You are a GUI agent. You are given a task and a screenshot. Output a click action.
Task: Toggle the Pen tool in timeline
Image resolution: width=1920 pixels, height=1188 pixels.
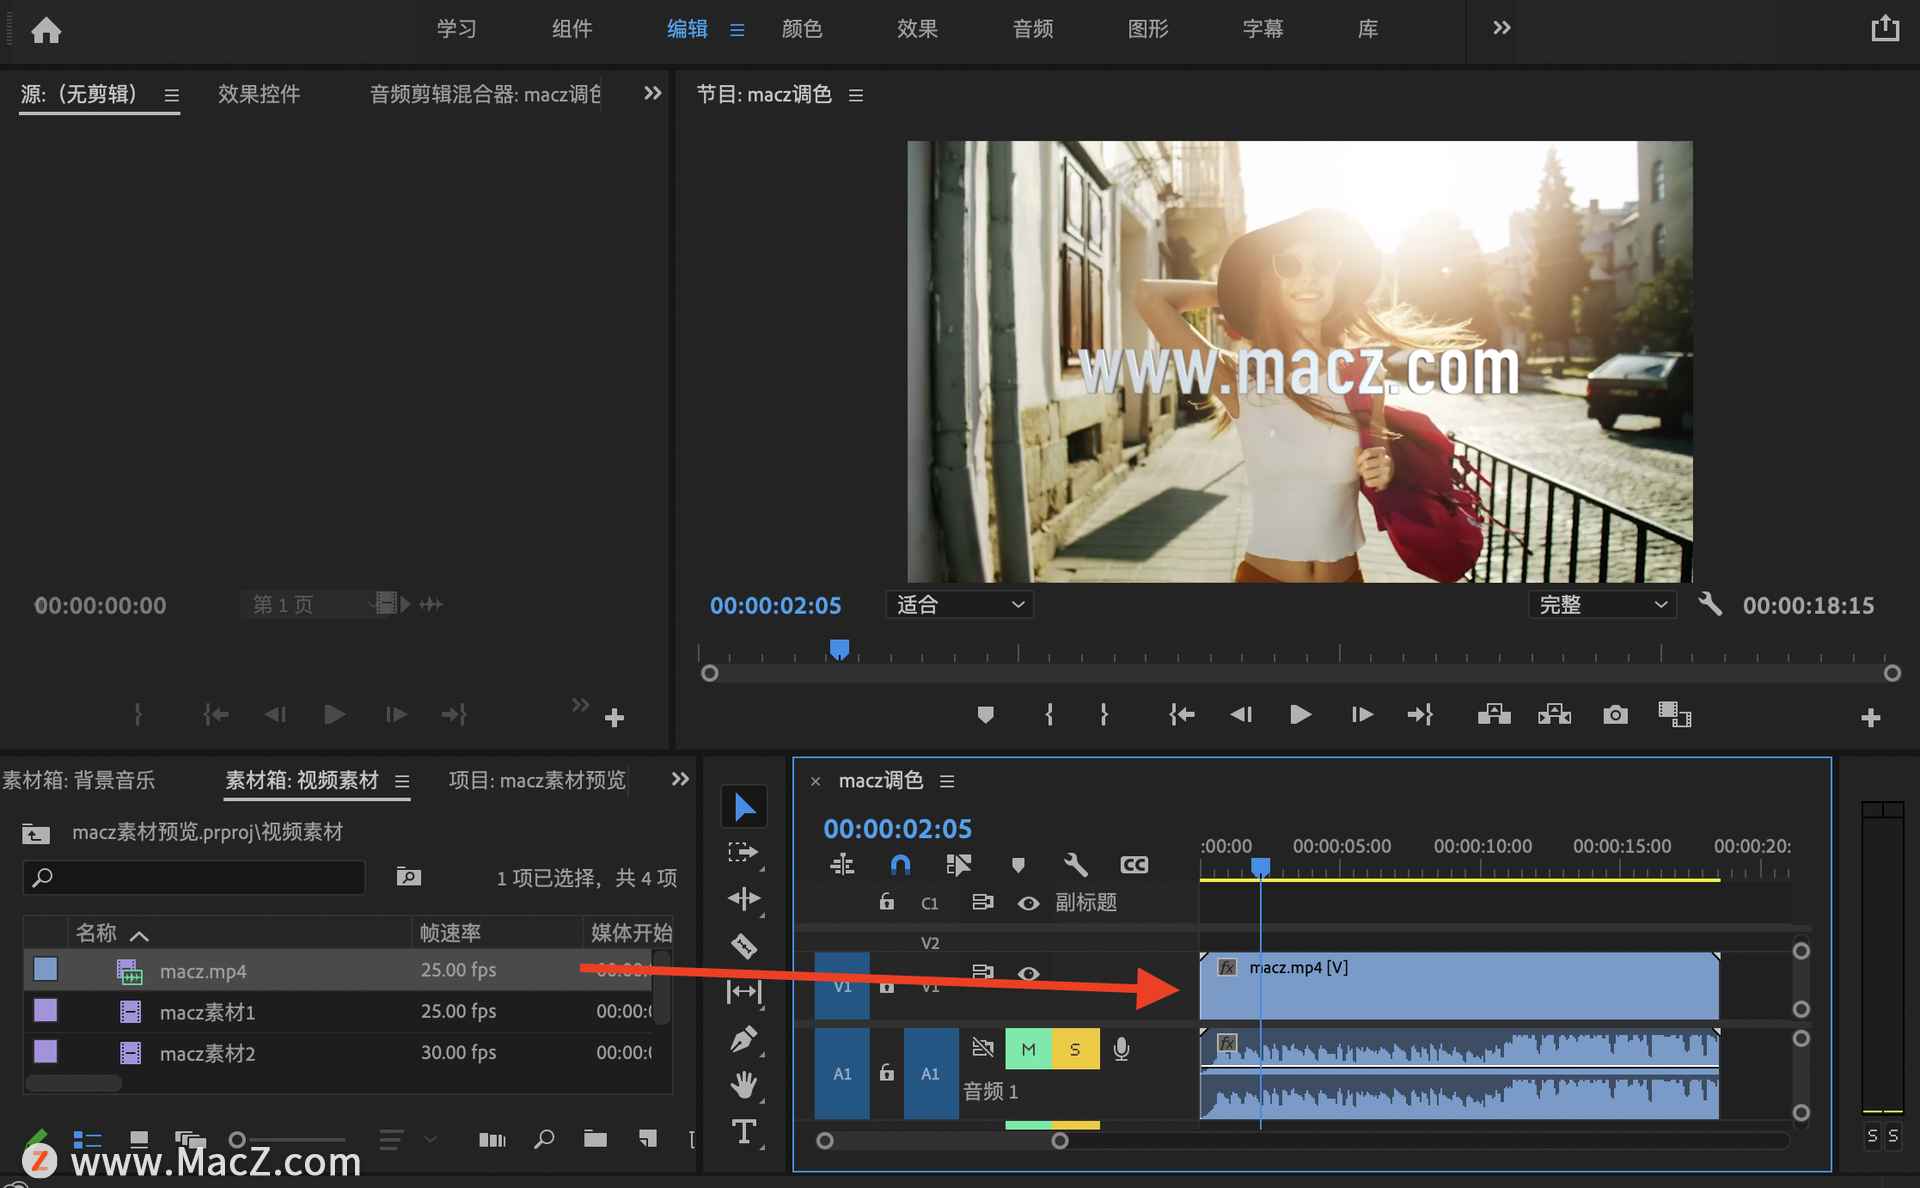click(742, 1040)
